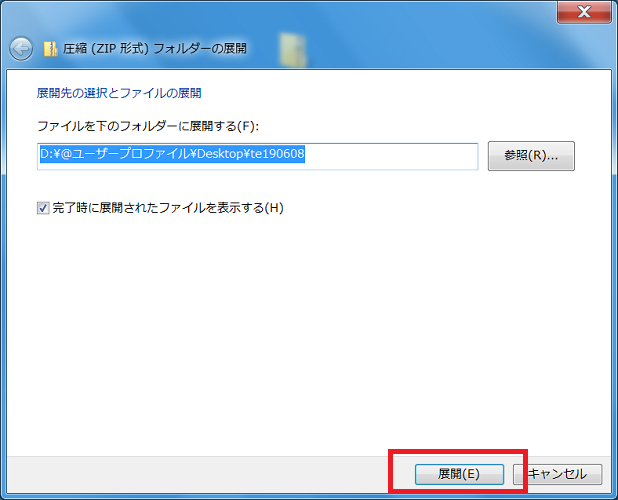Open the 参照(R)... browse dialog

(x=531, y=156)
